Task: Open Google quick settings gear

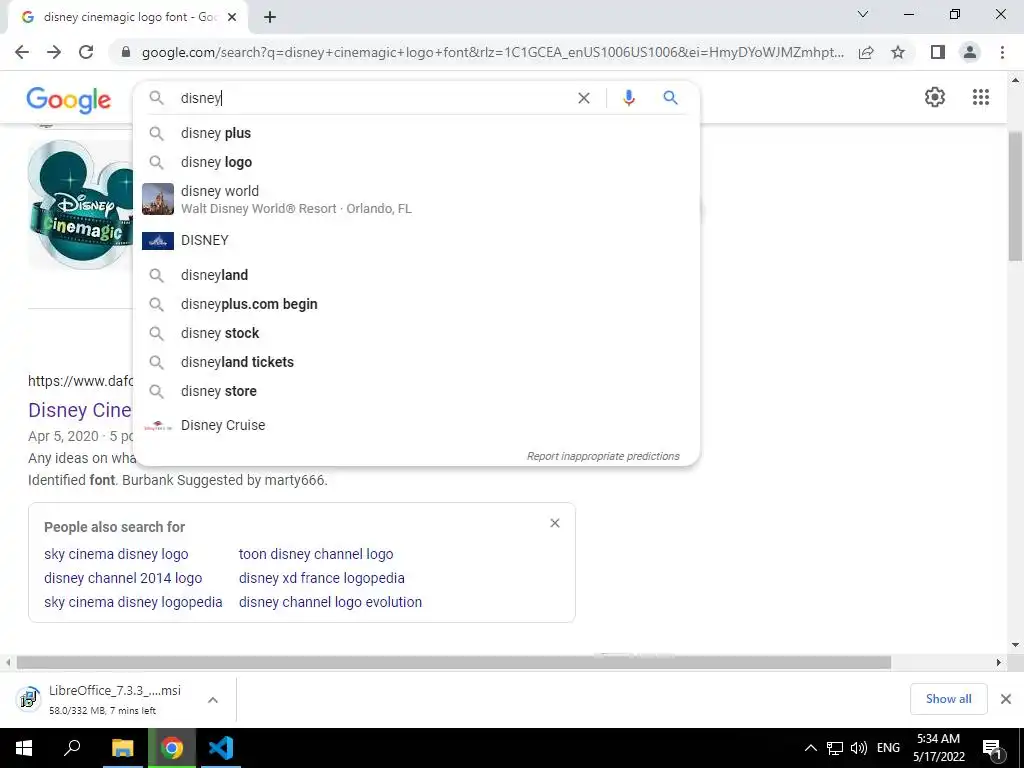Action: click(935, 97)
